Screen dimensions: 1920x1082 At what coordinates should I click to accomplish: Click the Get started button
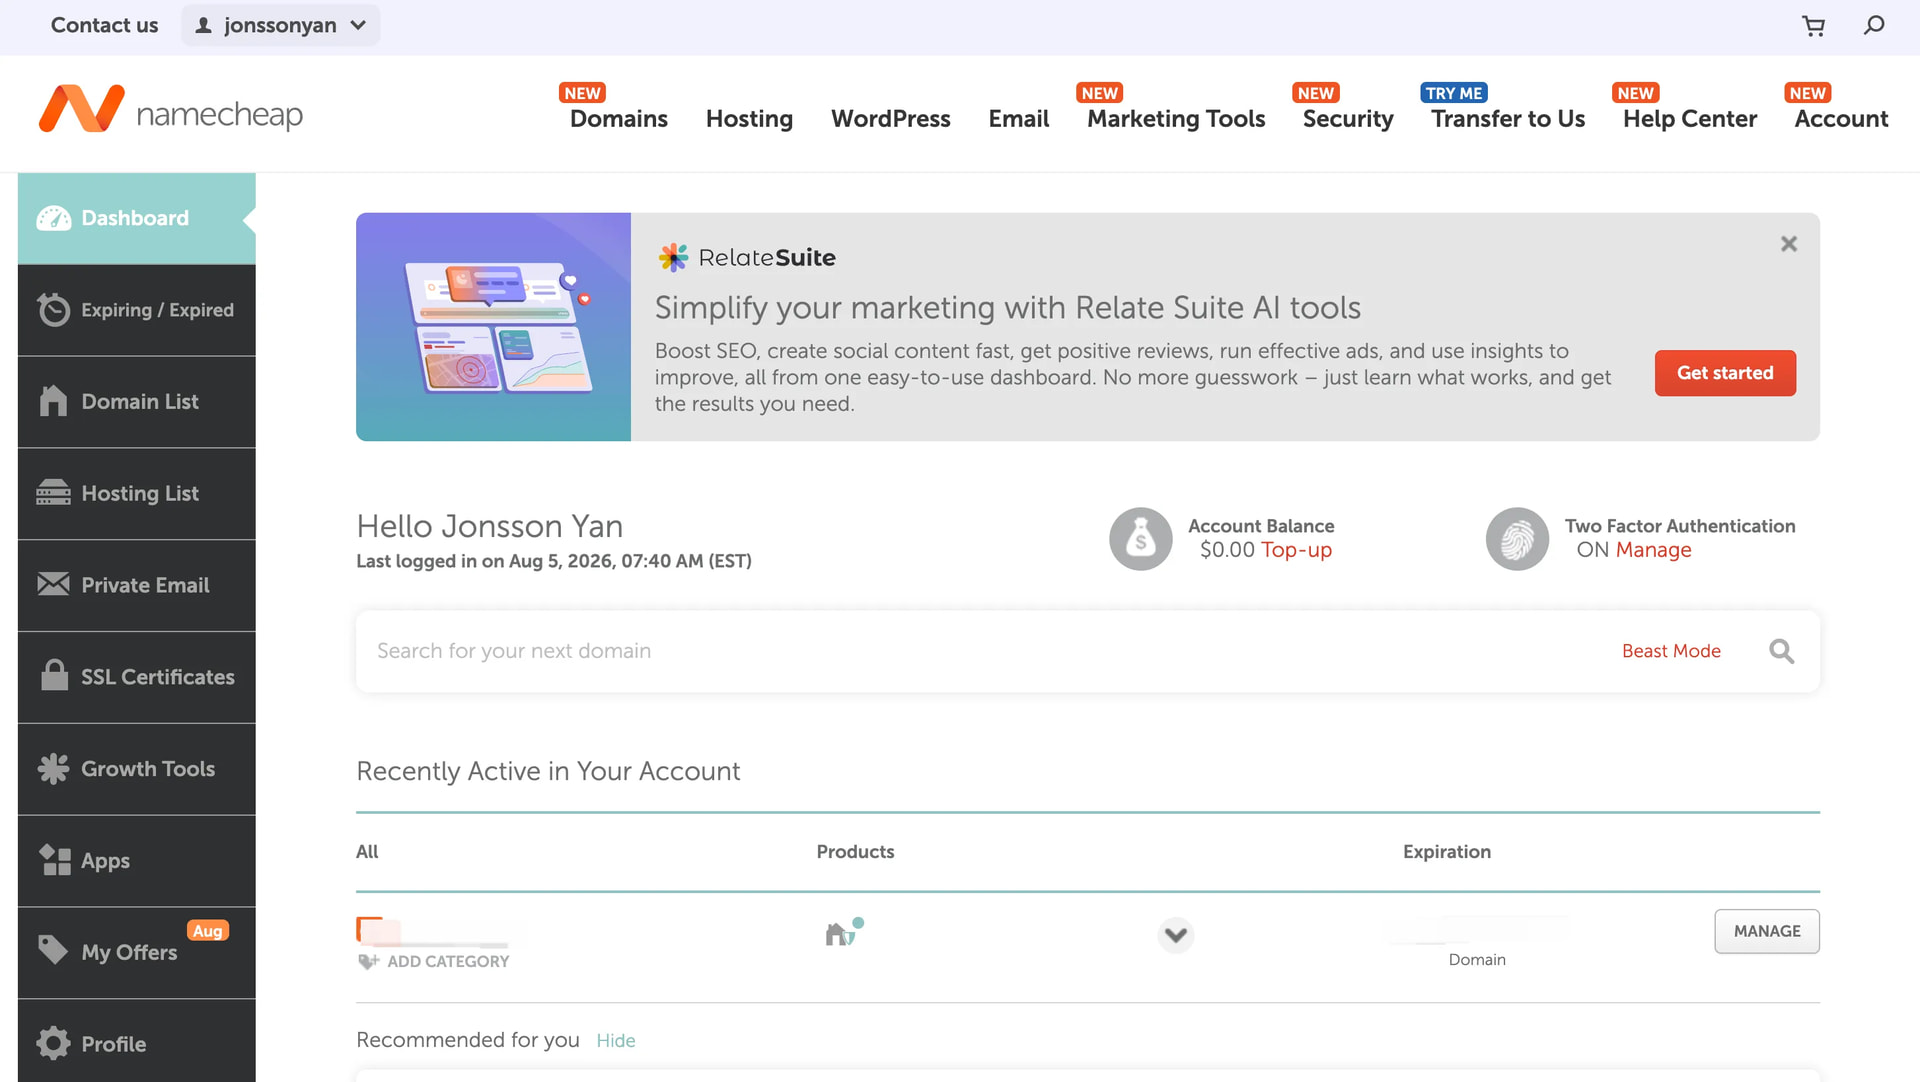(x=1725, y=373)
